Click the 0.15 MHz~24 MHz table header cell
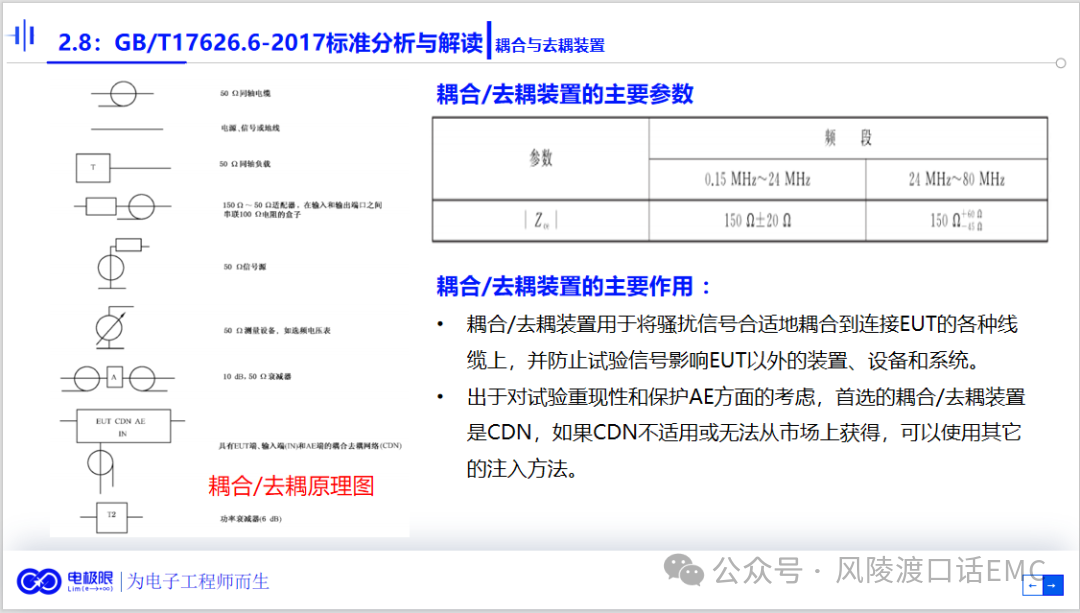 (756, 179)
